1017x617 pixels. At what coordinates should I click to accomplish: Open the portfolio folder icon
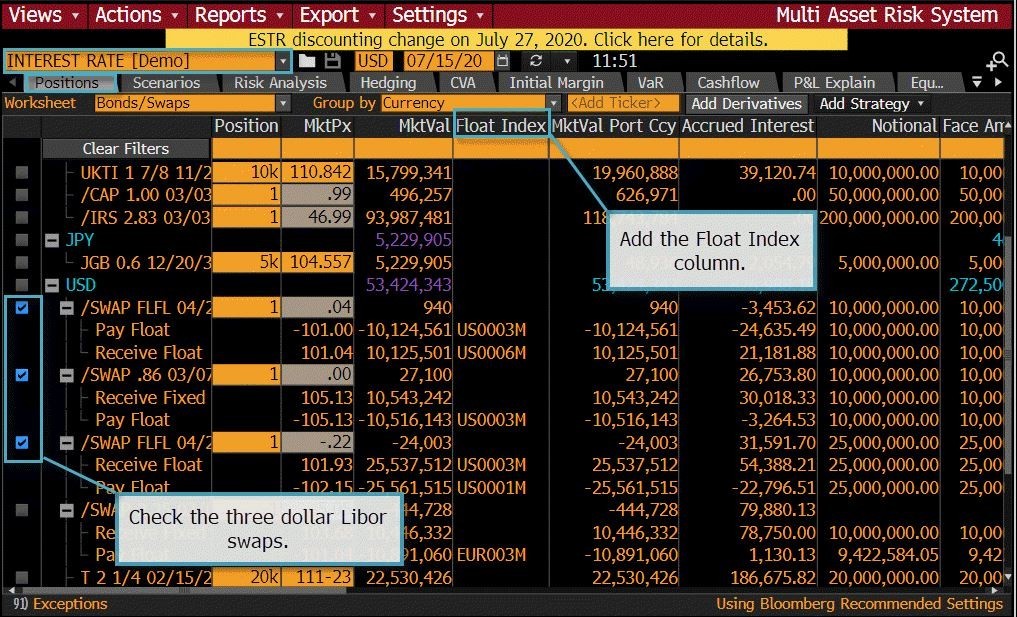tap(307, 61)
